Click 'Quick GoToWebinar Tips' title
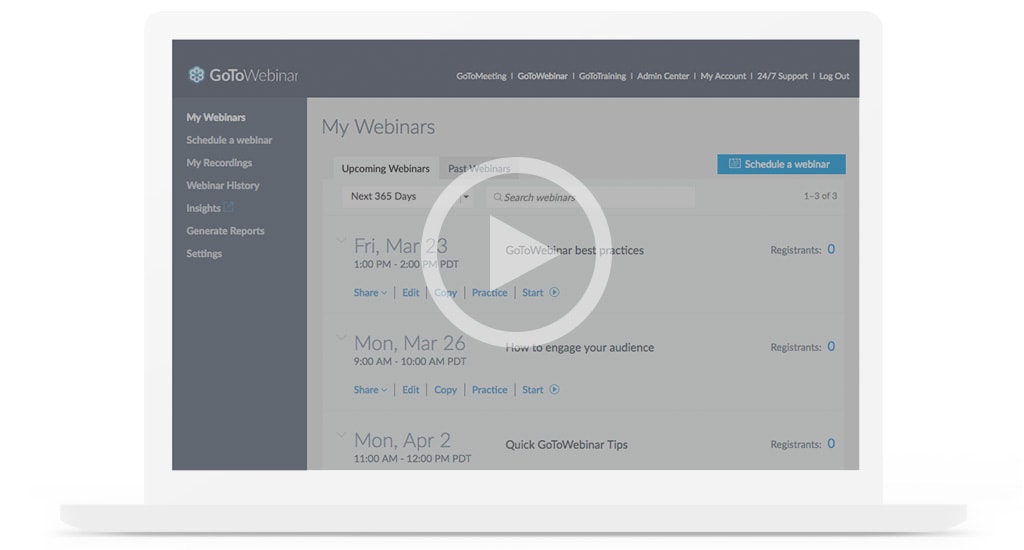This screenshot has width=1024, height=550. click(566, 445)
